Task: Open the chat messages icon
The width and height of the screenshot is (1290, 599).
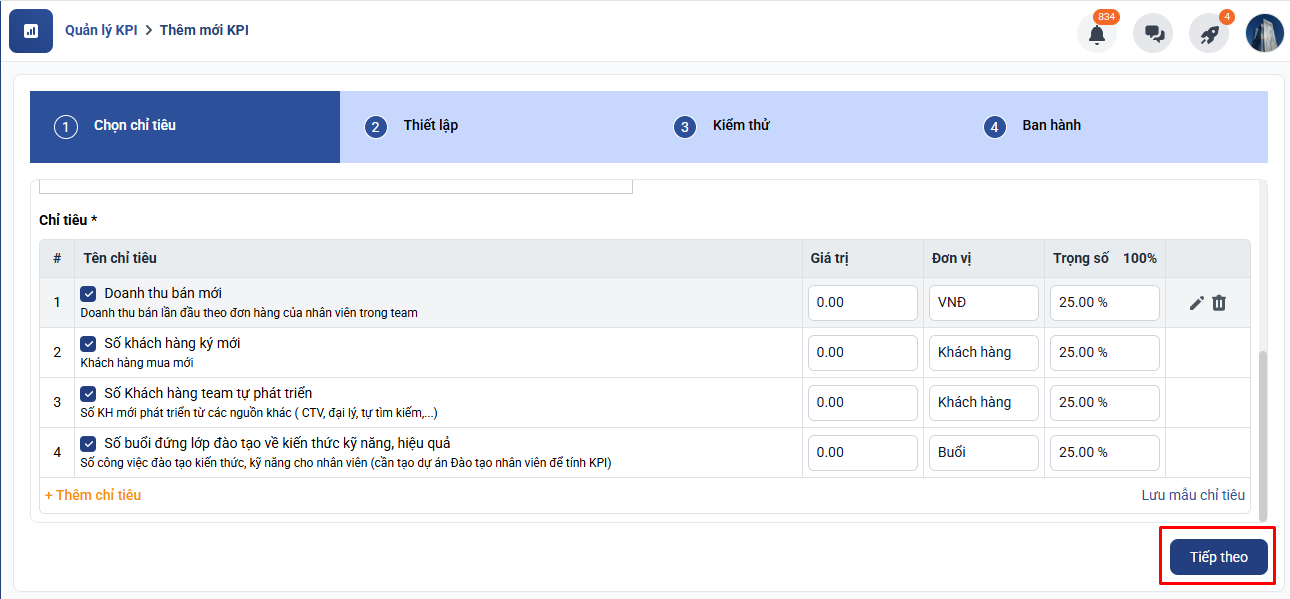Action: [1153, 34]
